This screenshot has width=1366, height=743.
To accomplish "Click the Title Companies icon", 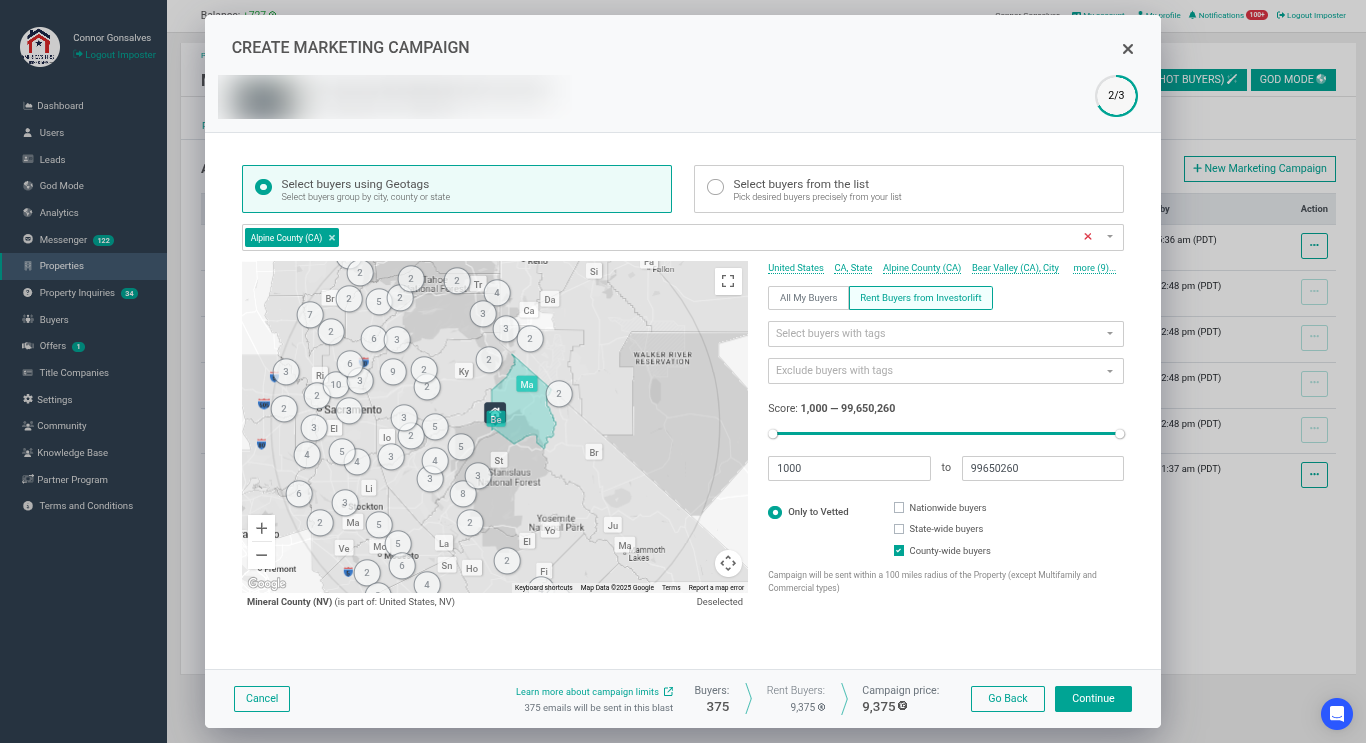I will pos(28,373).
